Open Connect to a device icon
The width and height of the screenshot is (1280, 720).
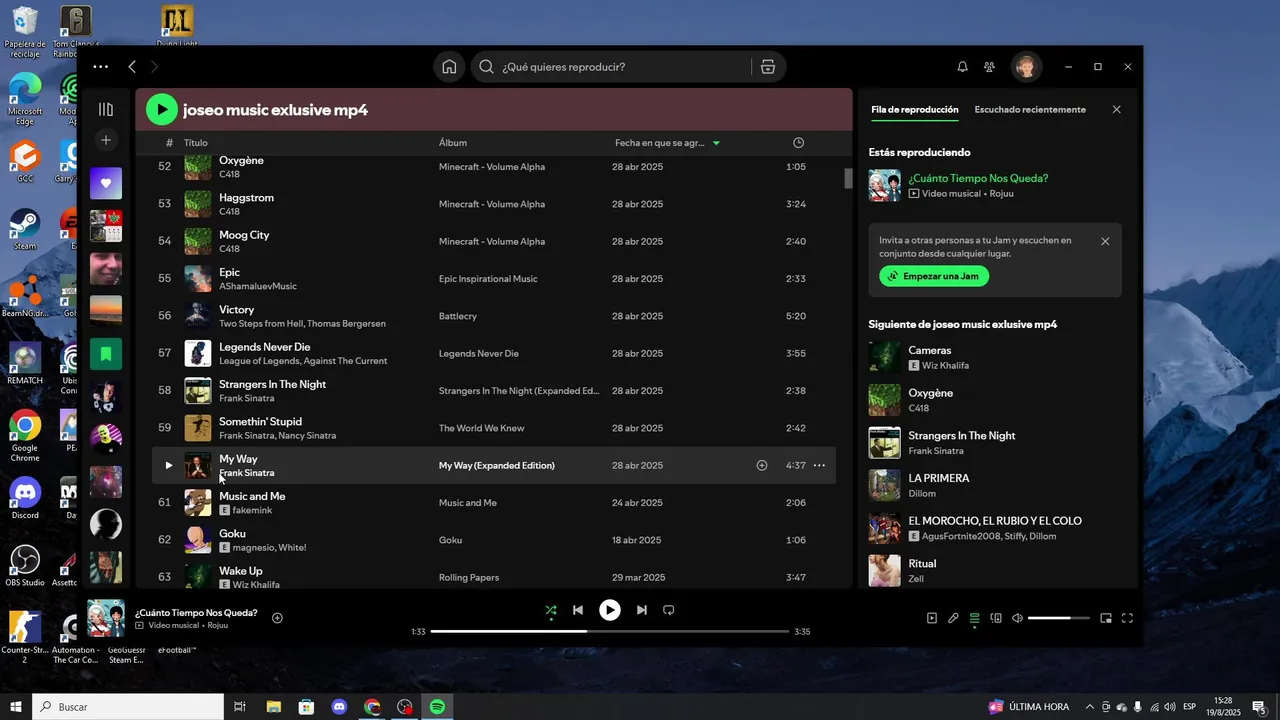(x=996, y=618)
